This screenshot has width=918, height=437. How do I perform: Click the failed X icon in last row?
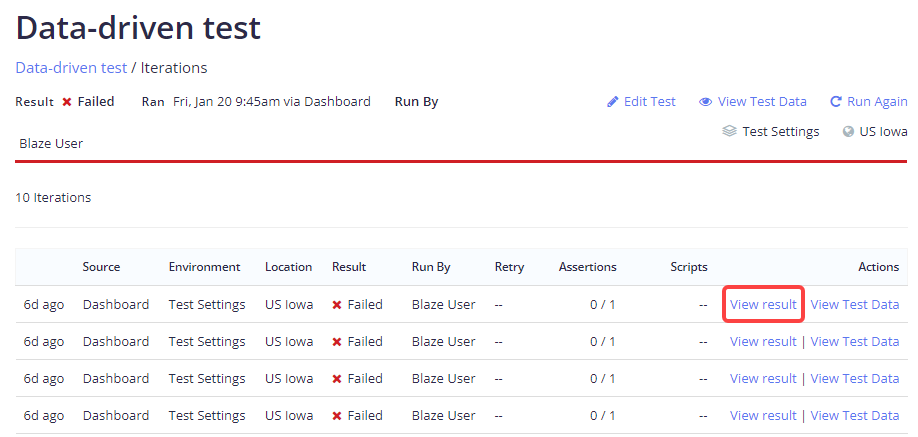coord(337,416)
